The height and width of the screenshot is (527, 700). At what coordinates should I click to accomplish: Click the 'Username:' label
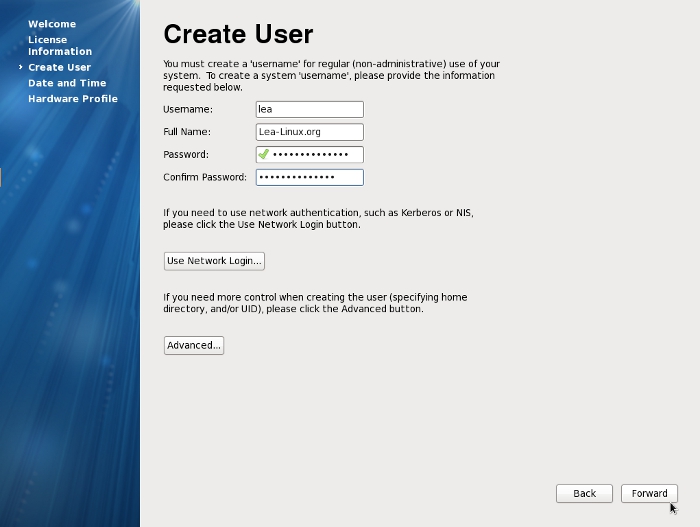[x=188, y=110]
